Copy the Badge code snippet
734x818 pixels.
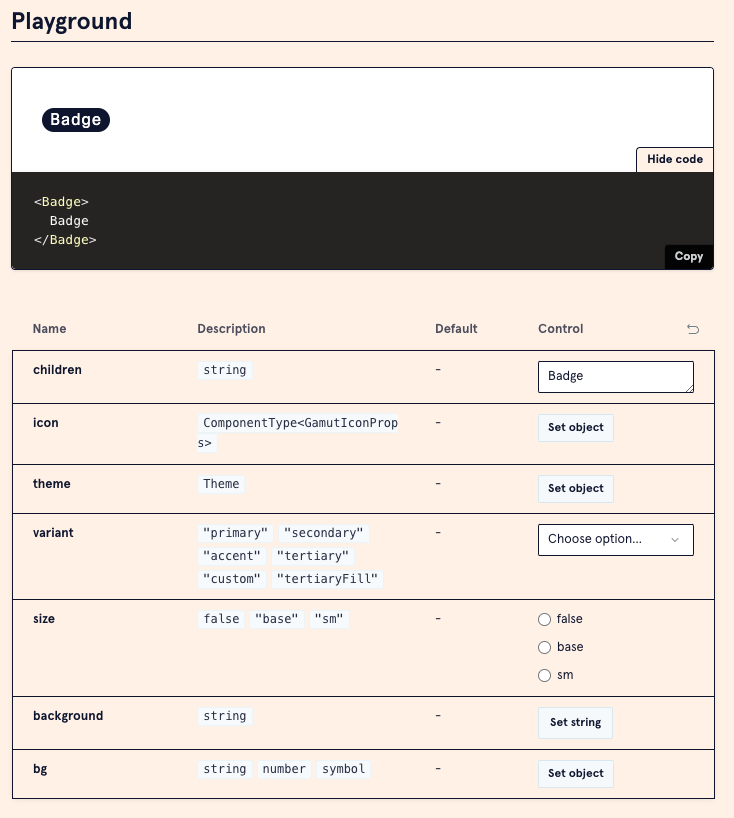688,256
